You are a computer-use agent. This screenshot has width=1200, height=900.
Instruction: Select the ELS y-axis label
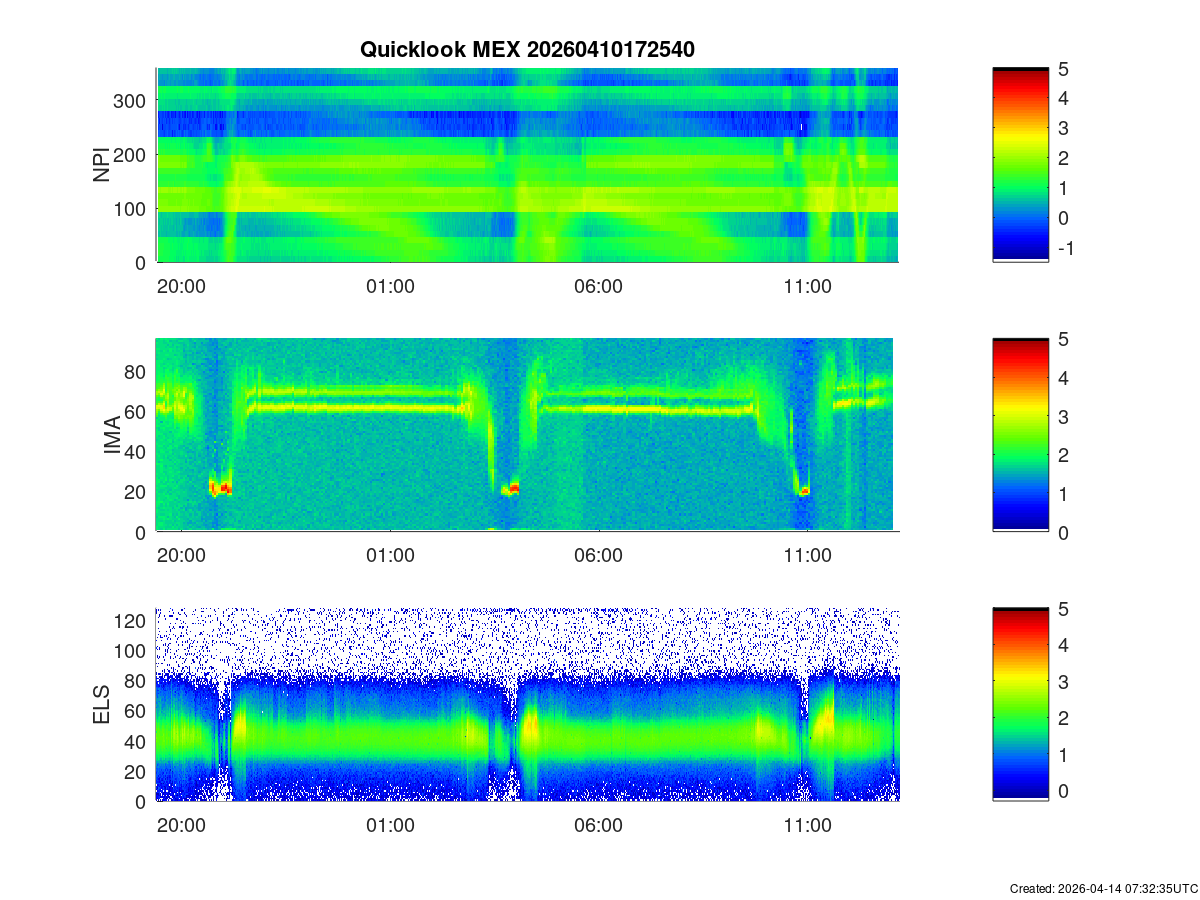coord(102,705)
